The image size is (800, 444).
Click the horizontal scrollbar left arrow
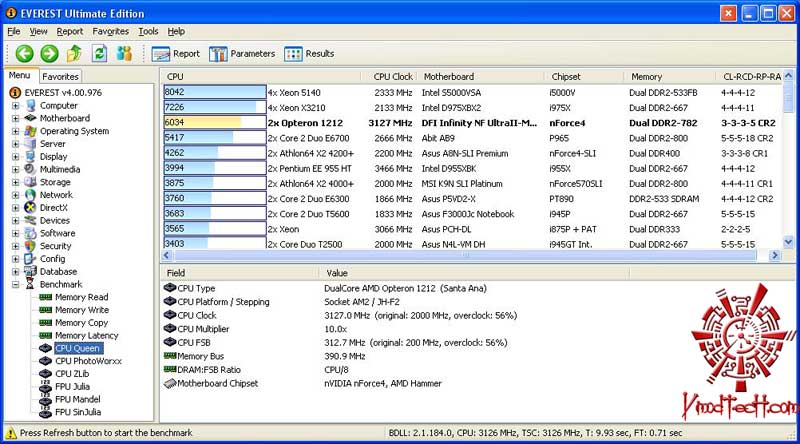pyautogui.click(x=167, y=255)
